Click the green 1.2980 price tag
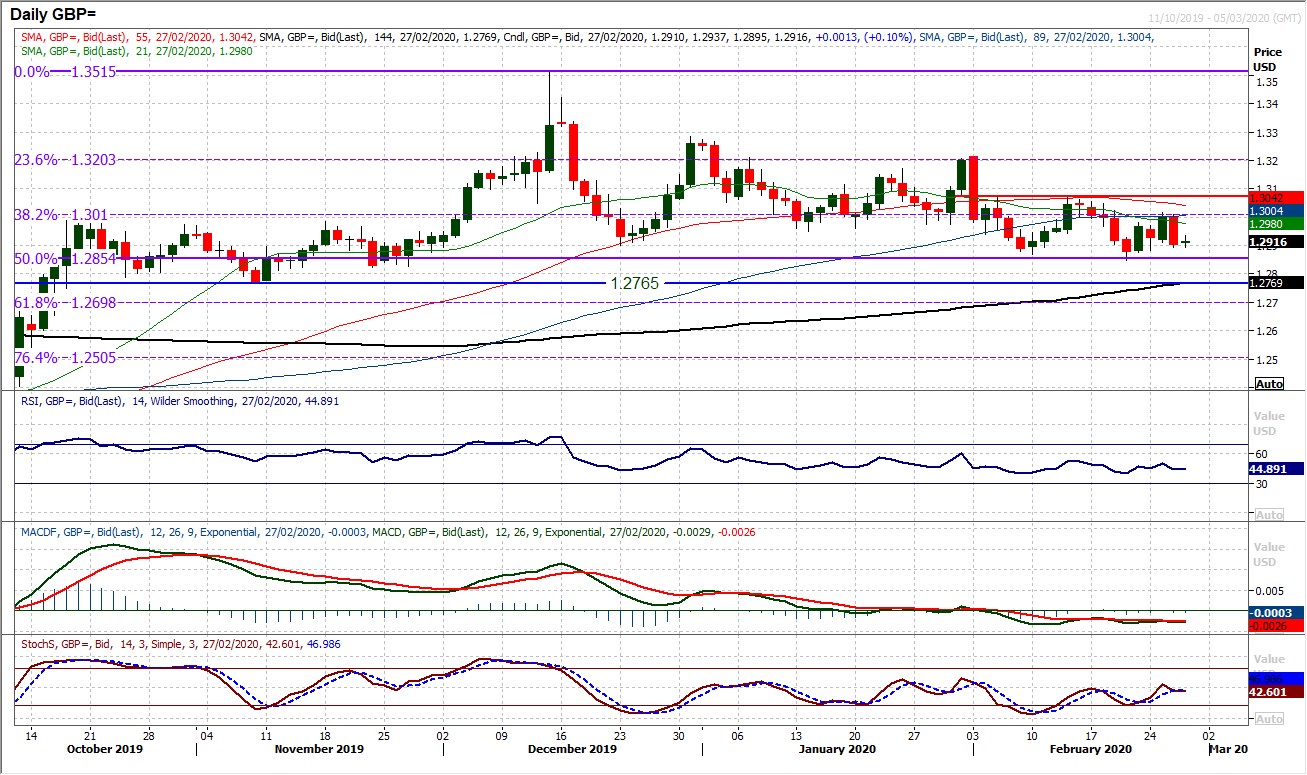 tap(1277, 224)
